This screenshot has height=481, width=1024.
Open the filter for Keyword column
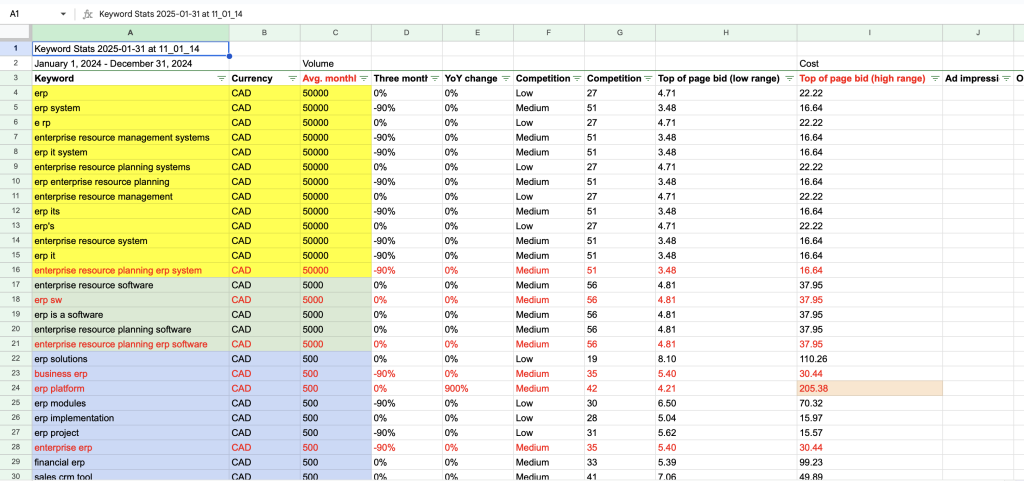click(x=221, y=78)
